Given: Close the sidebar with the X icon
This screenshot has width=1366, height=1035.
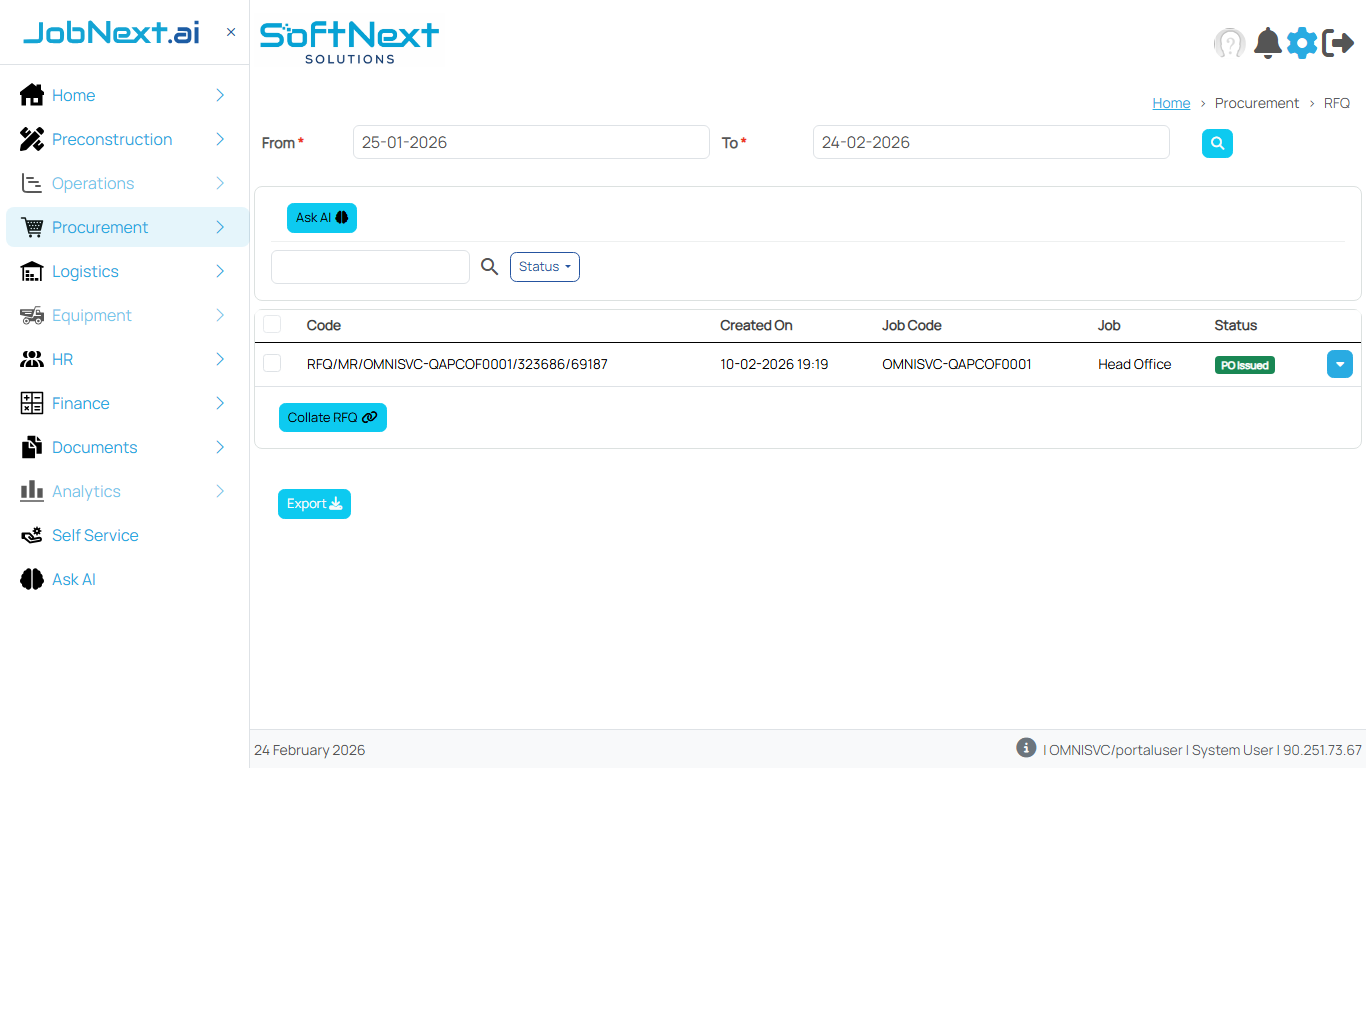Looking at the screenshot, I should point(231,32).
